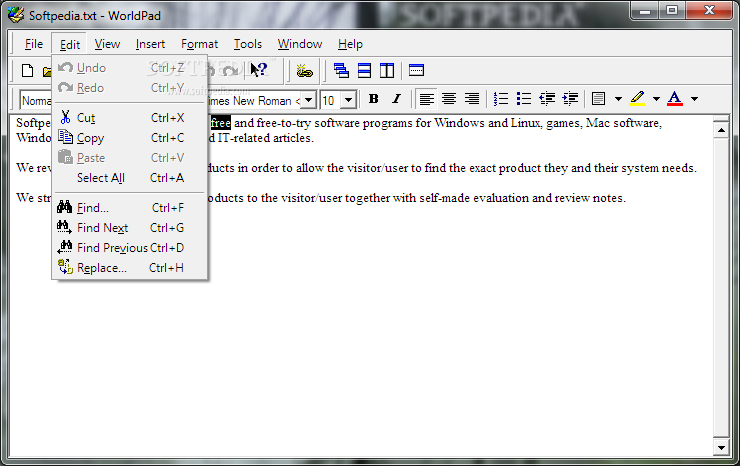Align text left
The image size is (740, 466).
(426, 99)
